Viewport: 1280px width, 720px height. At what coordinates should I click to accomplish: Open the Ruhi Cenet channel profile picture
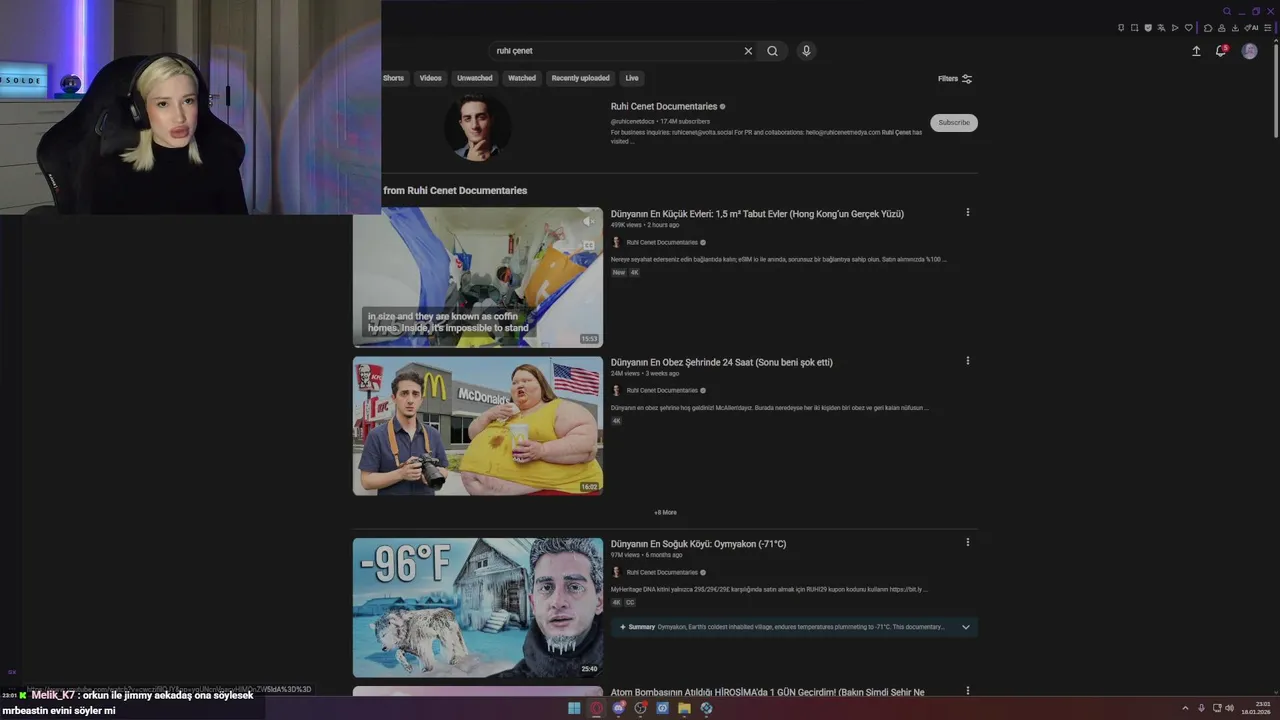coord(478,127)
